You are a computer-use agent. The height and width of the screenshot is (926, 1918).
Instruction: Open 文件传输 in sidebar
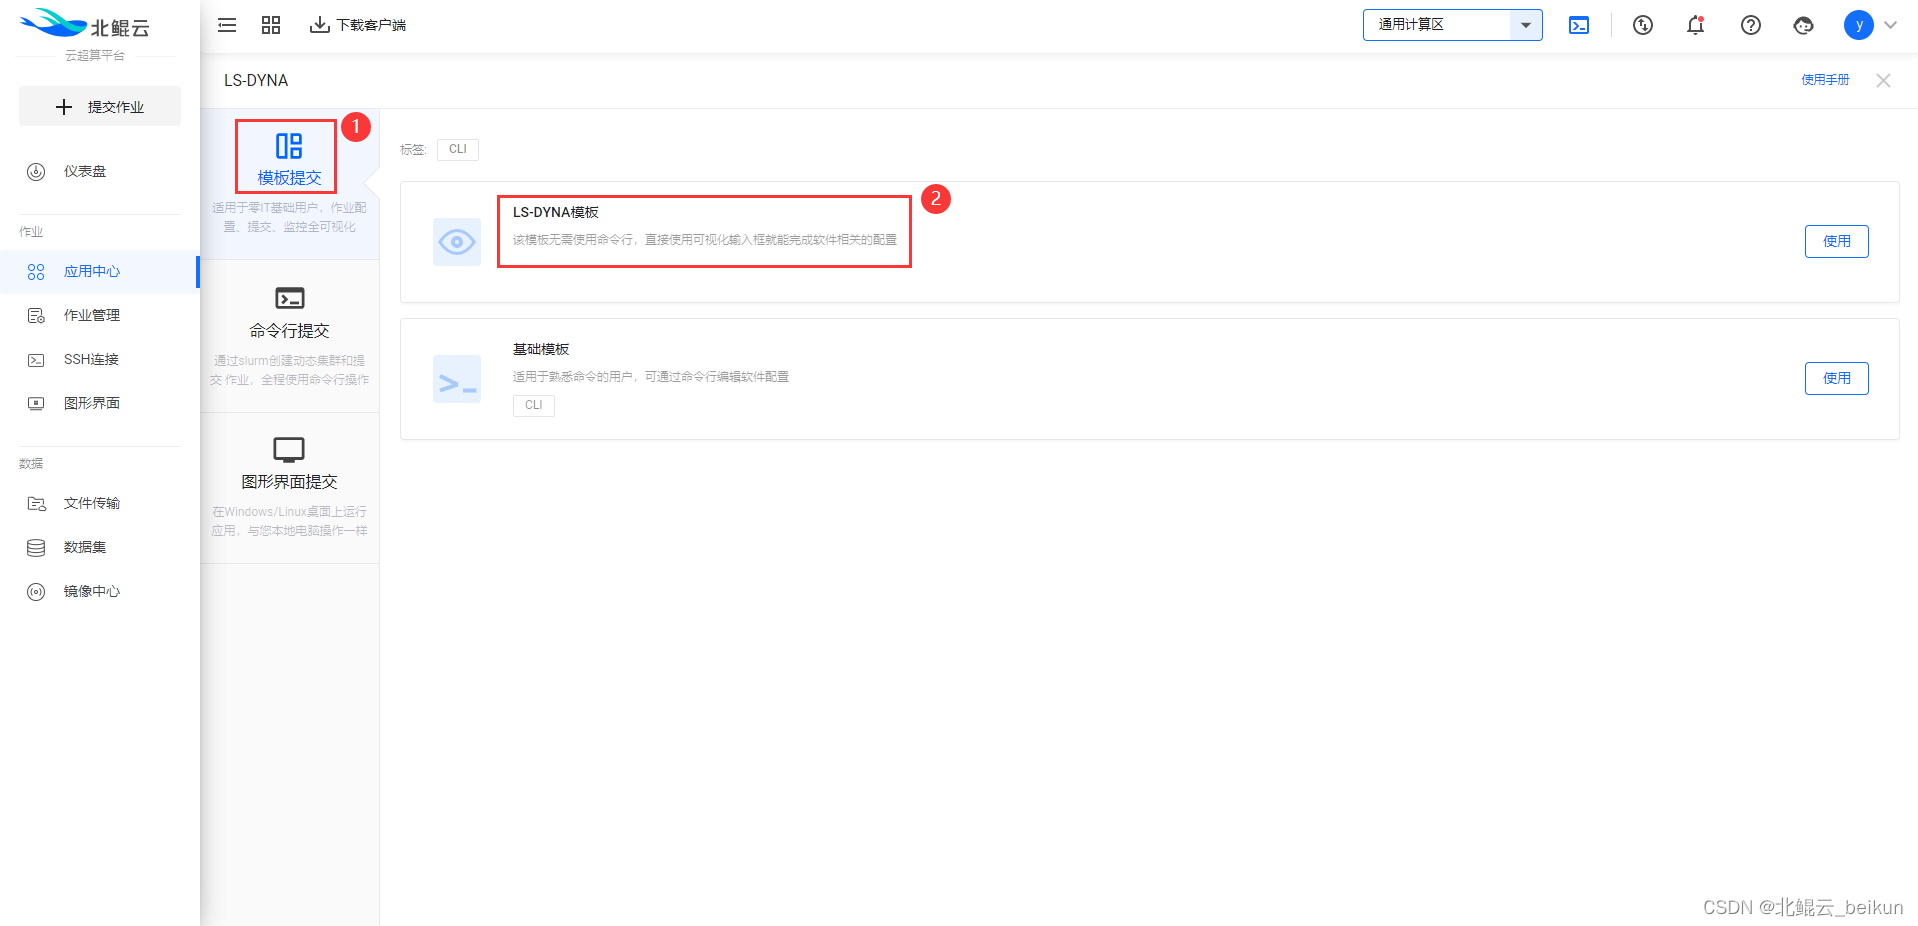coord(100,503)
